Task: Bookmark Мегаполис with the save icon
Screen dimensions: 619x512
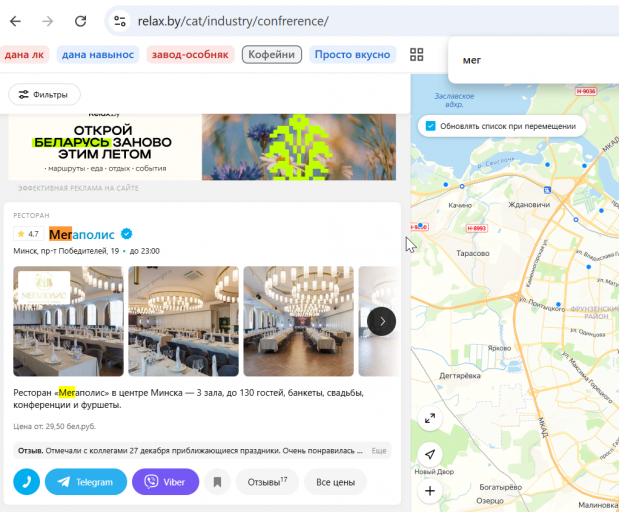Action: [217, 482]
